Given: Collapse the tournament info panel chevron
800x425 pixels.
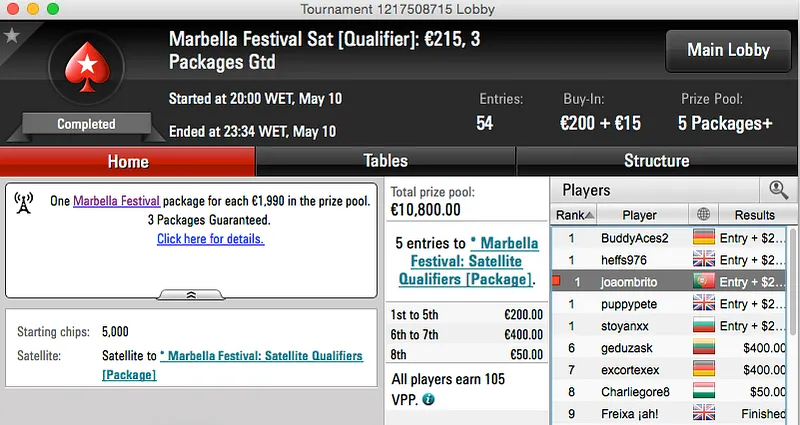Looking at the screenshot, I should tap(191, 294).
